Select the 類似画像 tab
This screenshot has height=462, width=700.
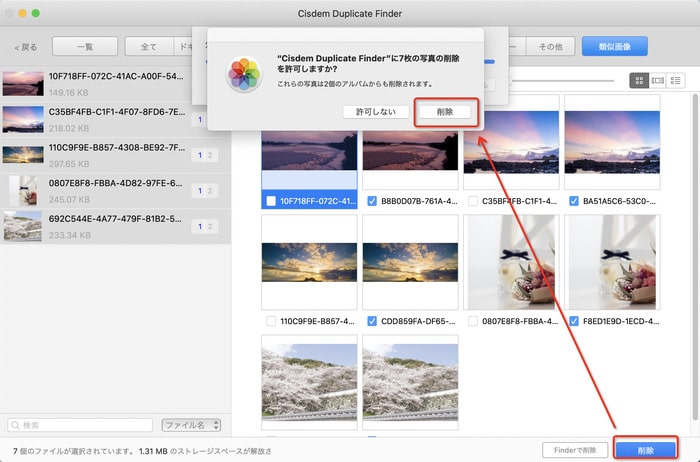pos(615,46)
